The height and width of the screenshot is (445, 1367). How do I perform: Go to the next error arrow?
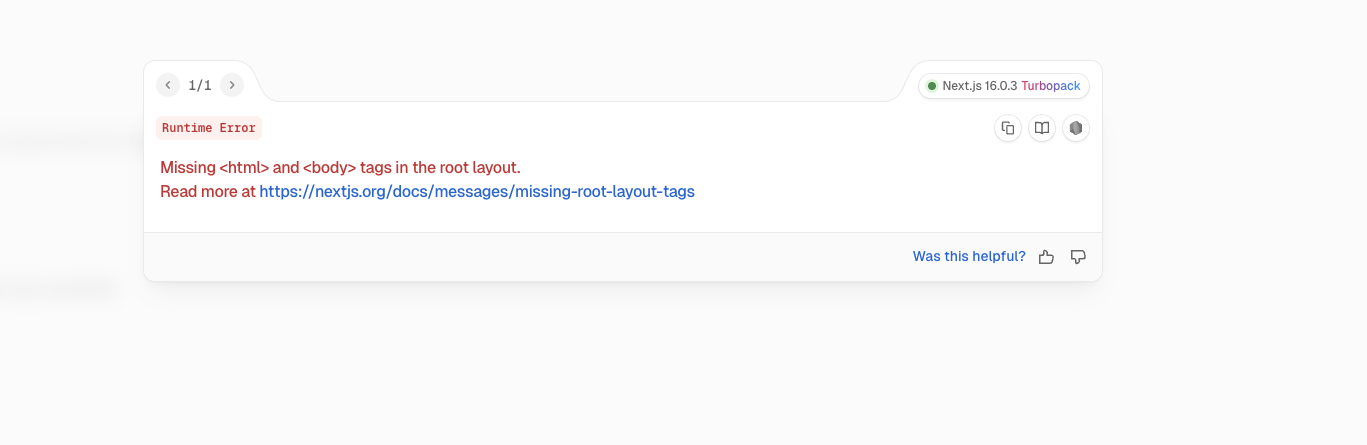[232, 85]
